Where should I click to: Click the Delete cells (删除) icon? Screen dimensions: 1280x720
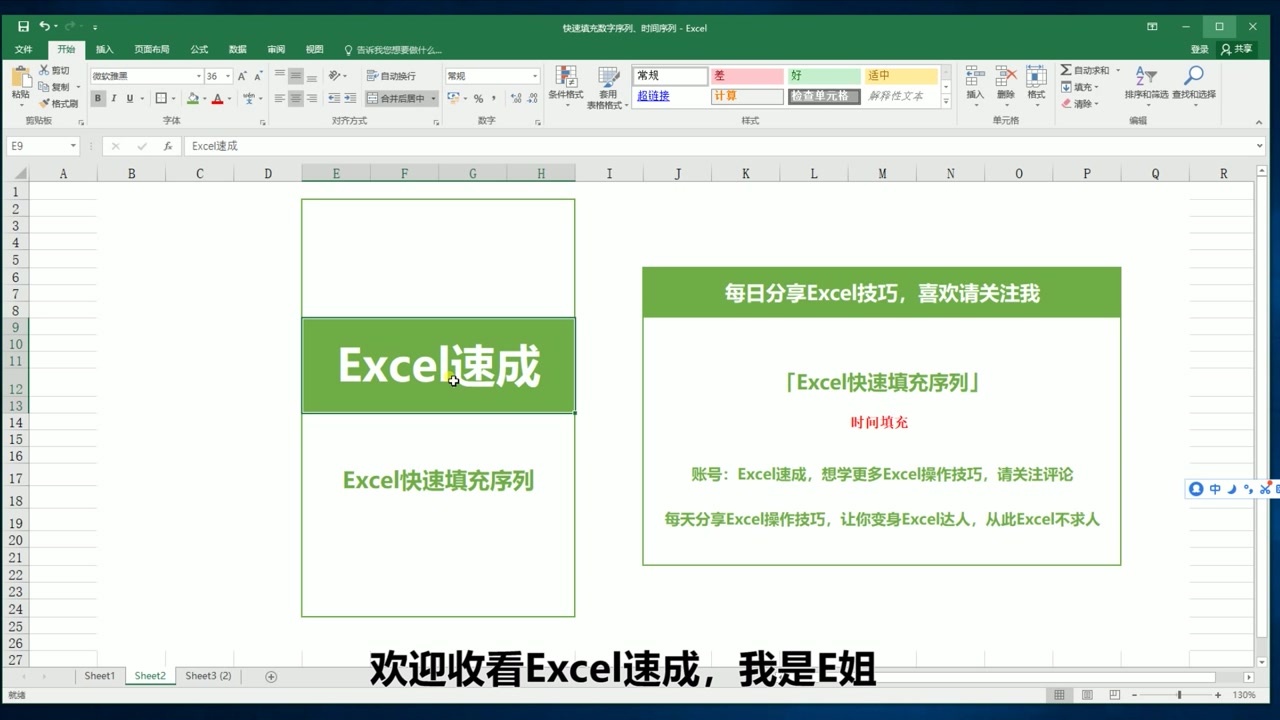(1006, 77)
